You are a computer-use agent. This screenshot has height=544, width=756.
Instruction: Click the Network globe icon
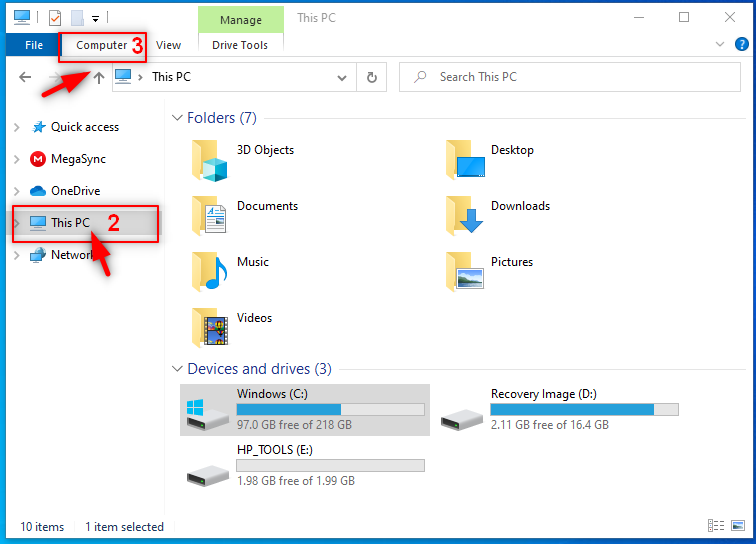38,255
